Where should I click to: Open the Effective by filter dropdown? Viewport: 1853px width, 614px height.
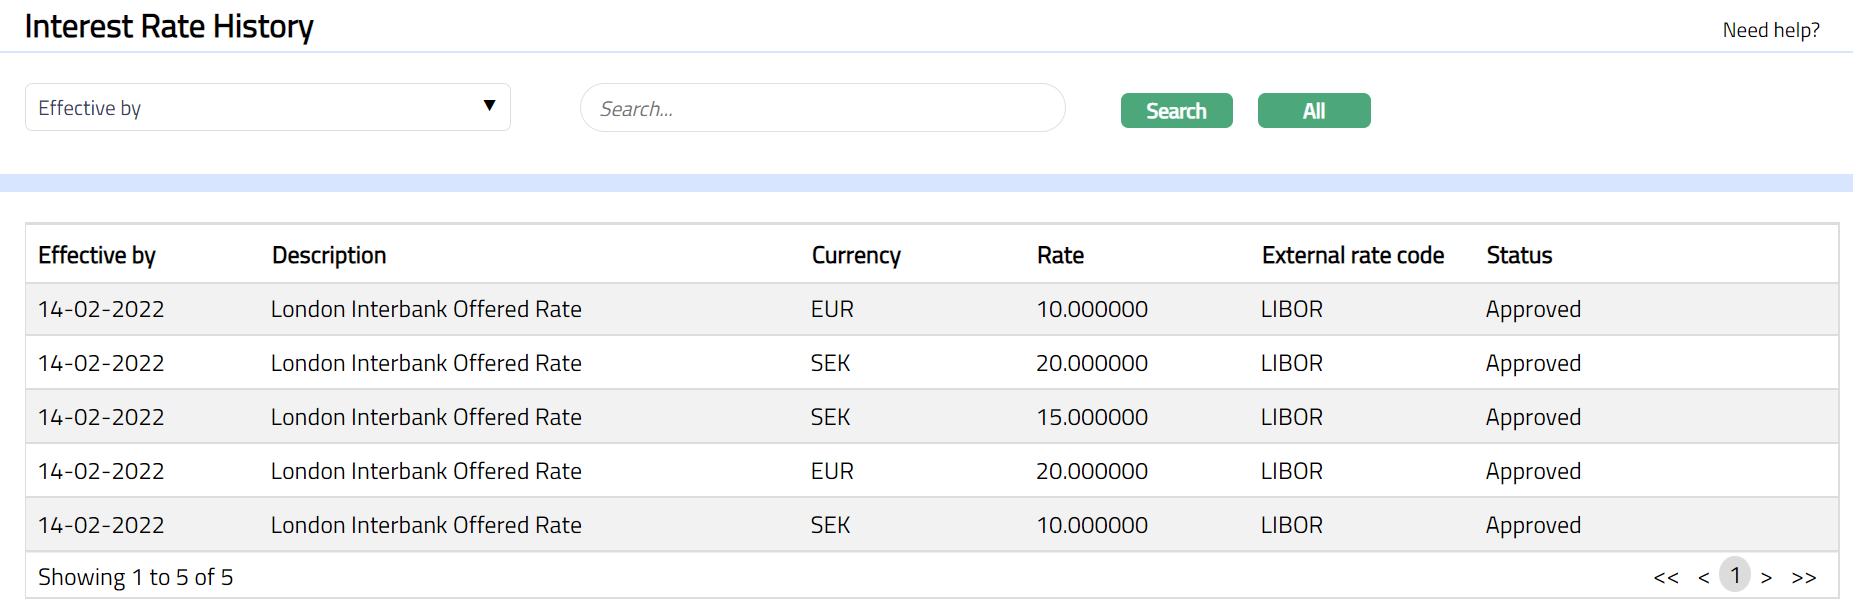[267, 107]
